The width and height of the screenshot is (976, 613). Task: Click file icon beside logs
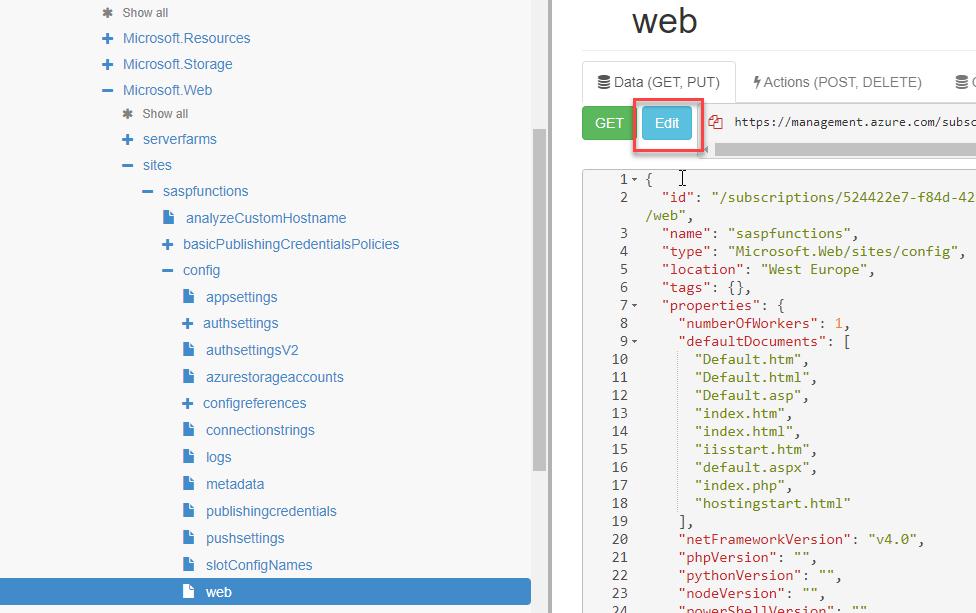tap(188, 456)
